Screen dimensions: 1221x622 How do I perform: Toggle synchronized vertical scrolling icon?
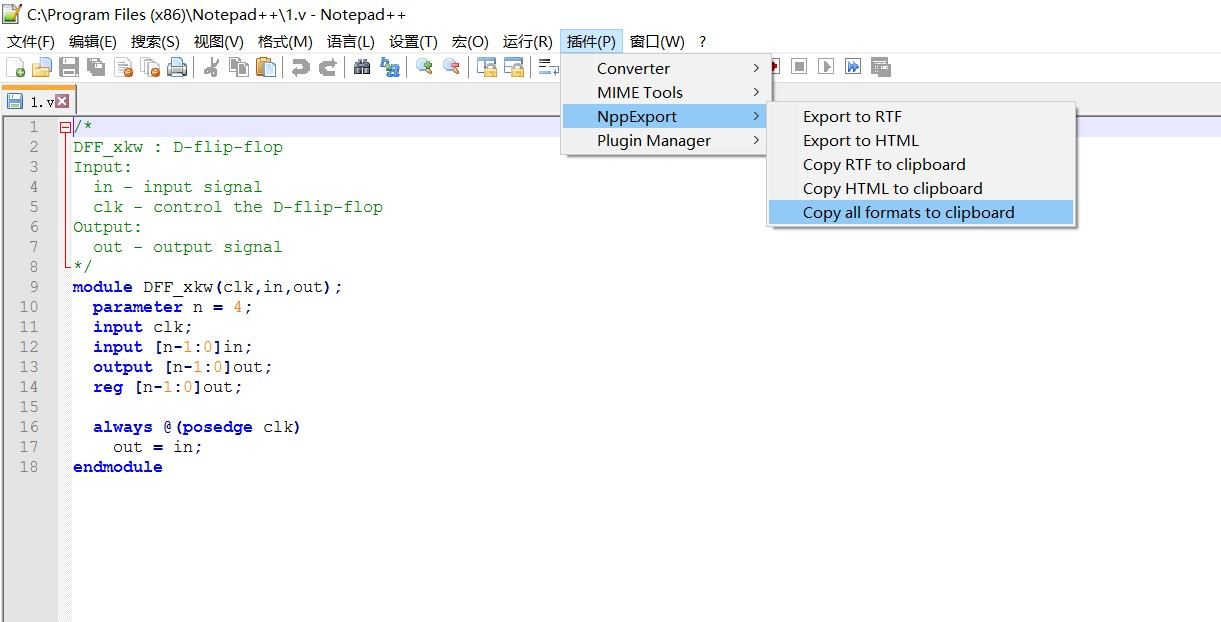click(486, 68)
